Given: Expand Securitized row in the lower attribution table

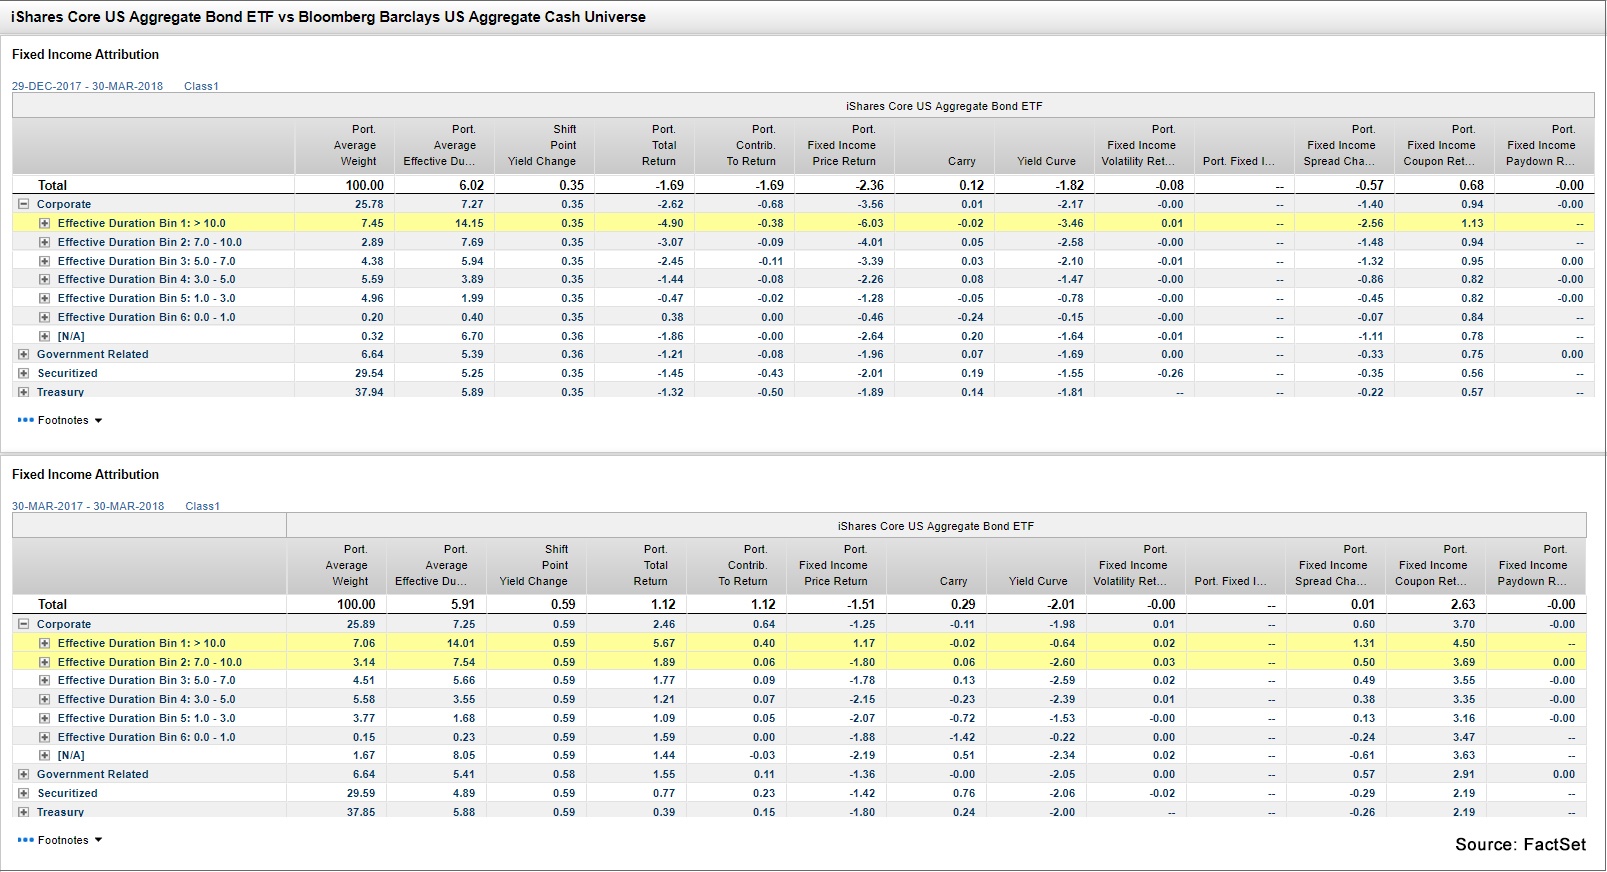Looking at the screenshot, I should 23,793.
